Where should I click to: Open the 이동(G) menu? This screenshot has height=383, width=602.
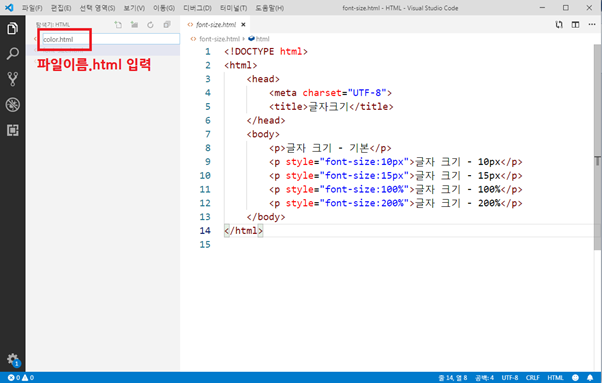click(164, 8)
